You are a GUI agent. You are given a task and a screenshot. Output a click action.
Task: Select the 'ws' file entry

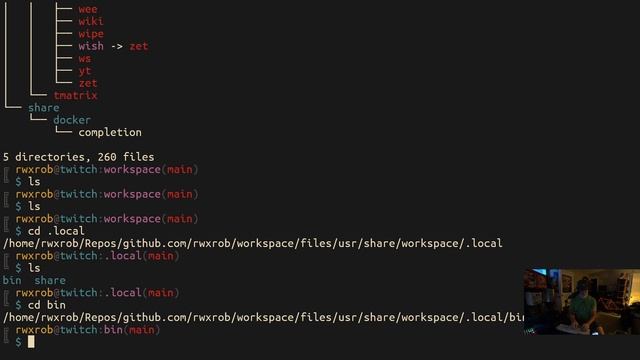click(x=84, y=58)
